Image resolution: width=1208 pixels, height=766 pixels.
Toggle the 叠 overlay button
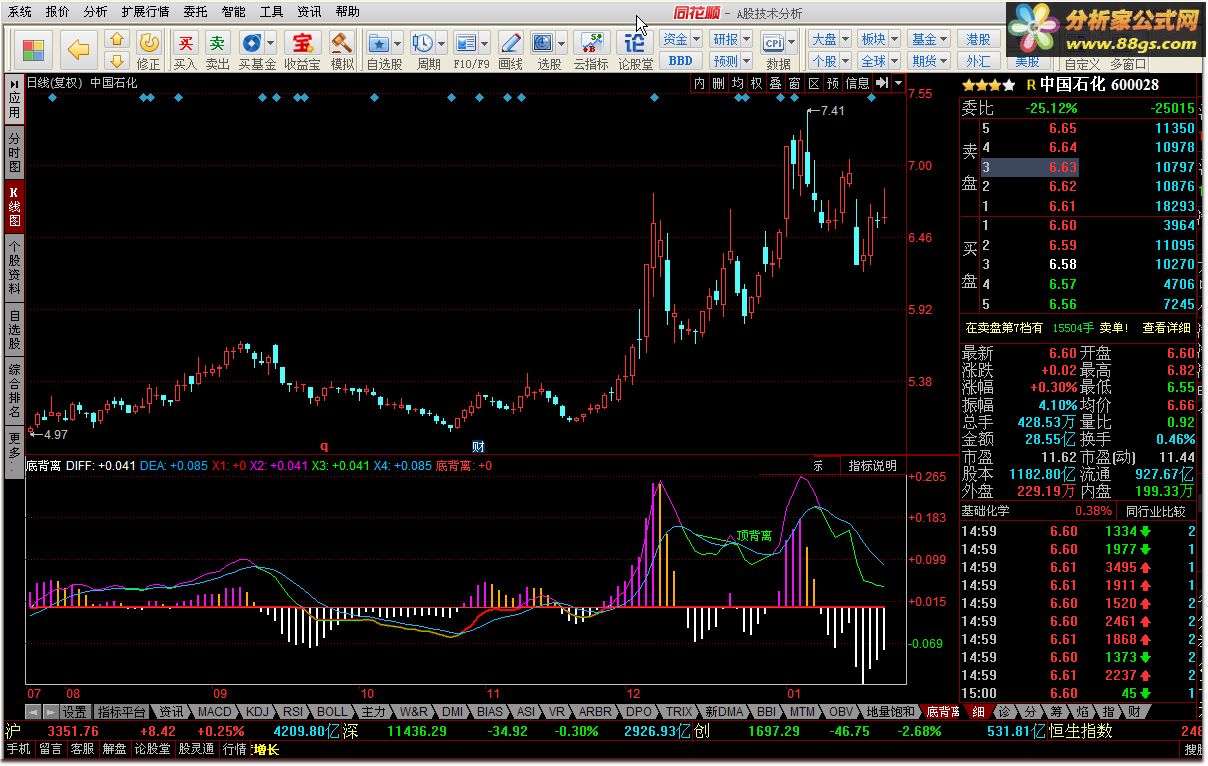click(x=775, y=83)
